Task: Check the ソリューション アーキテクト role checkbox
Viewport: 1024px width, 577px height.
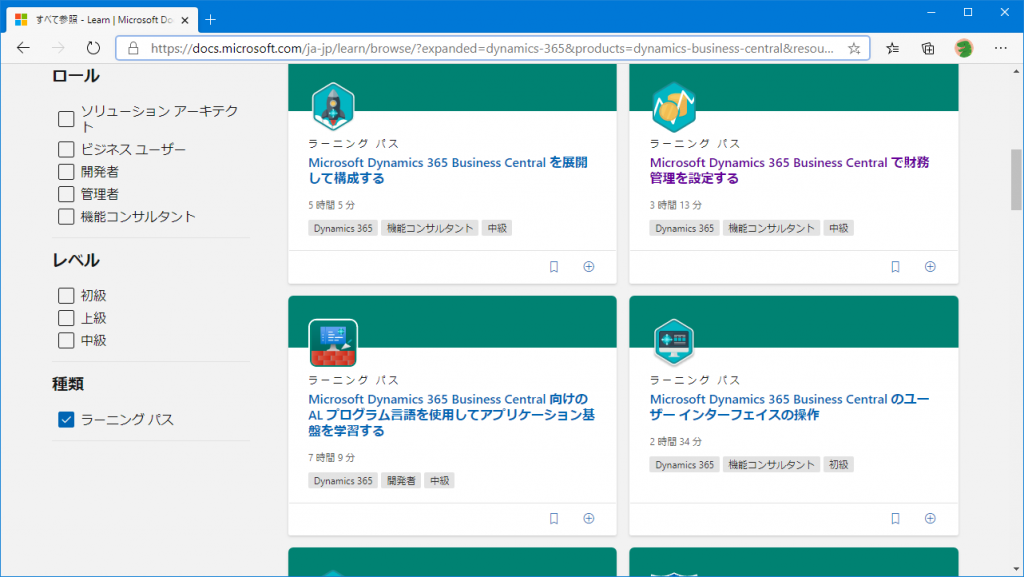Action: pos(66,119)
